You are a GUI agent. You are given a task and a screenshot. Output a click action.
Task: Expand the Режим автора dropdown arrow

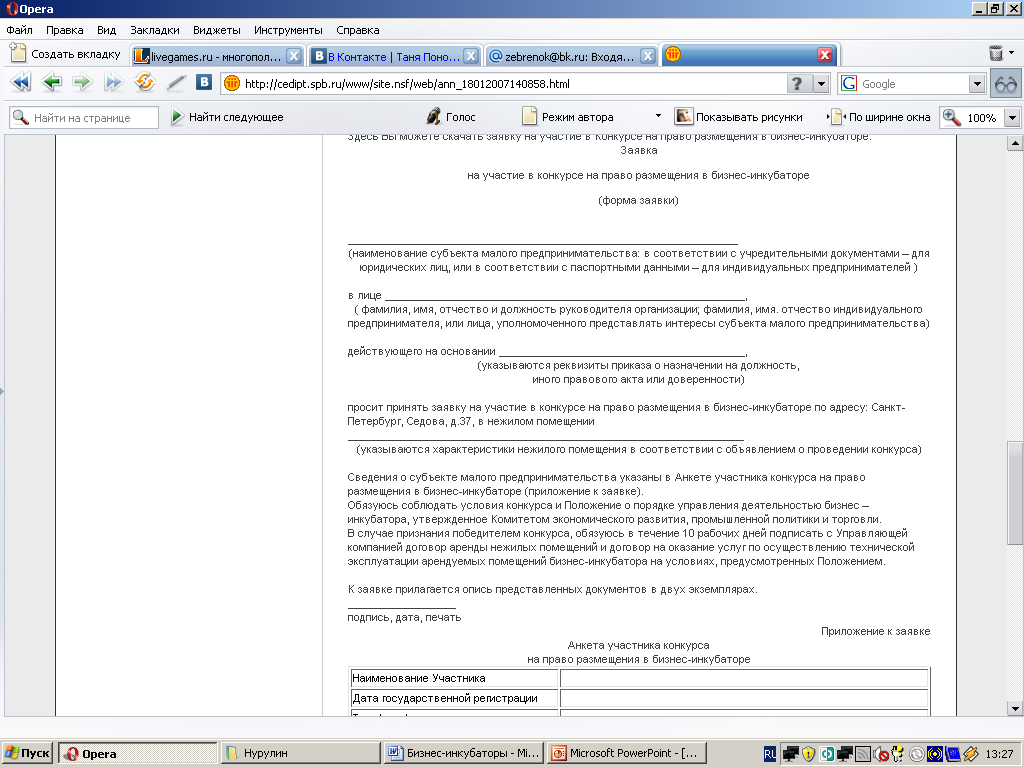(658, 116)
